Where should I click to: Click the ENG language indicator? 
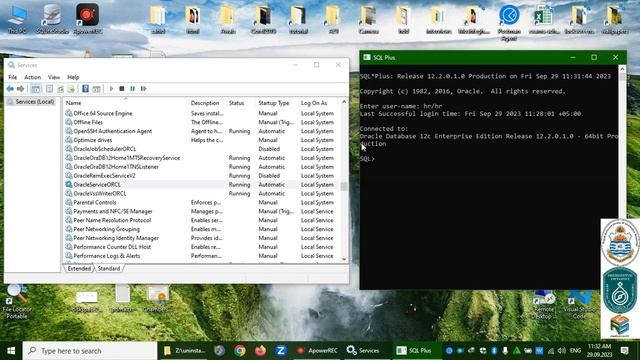click(x=576, y=351)
